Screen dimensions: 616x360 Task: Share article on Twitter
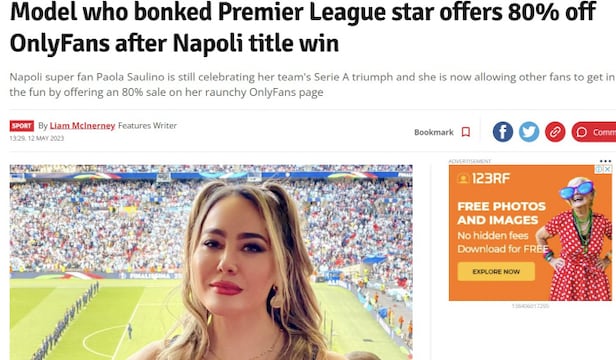click(x=529, y=132)
